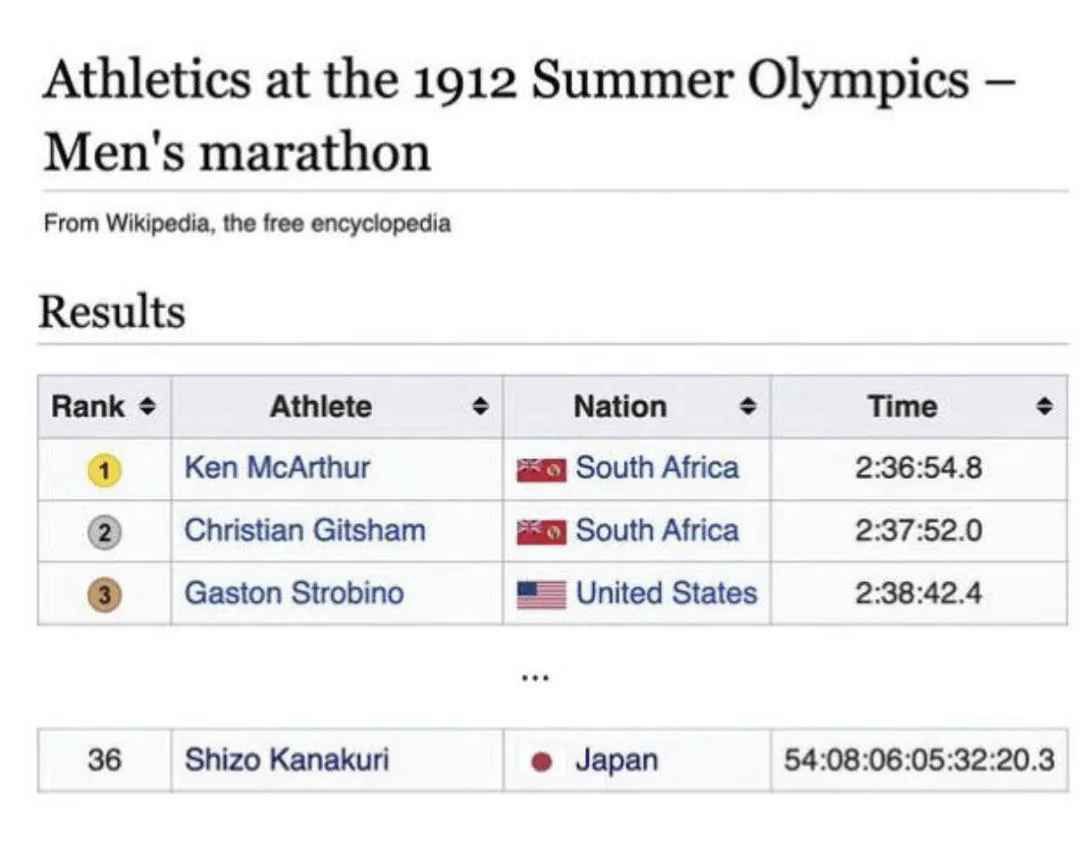Click South Africa flag beside Ken McArthur
1080x850 pixels.
pyautogui.click(x=541, y=469)
